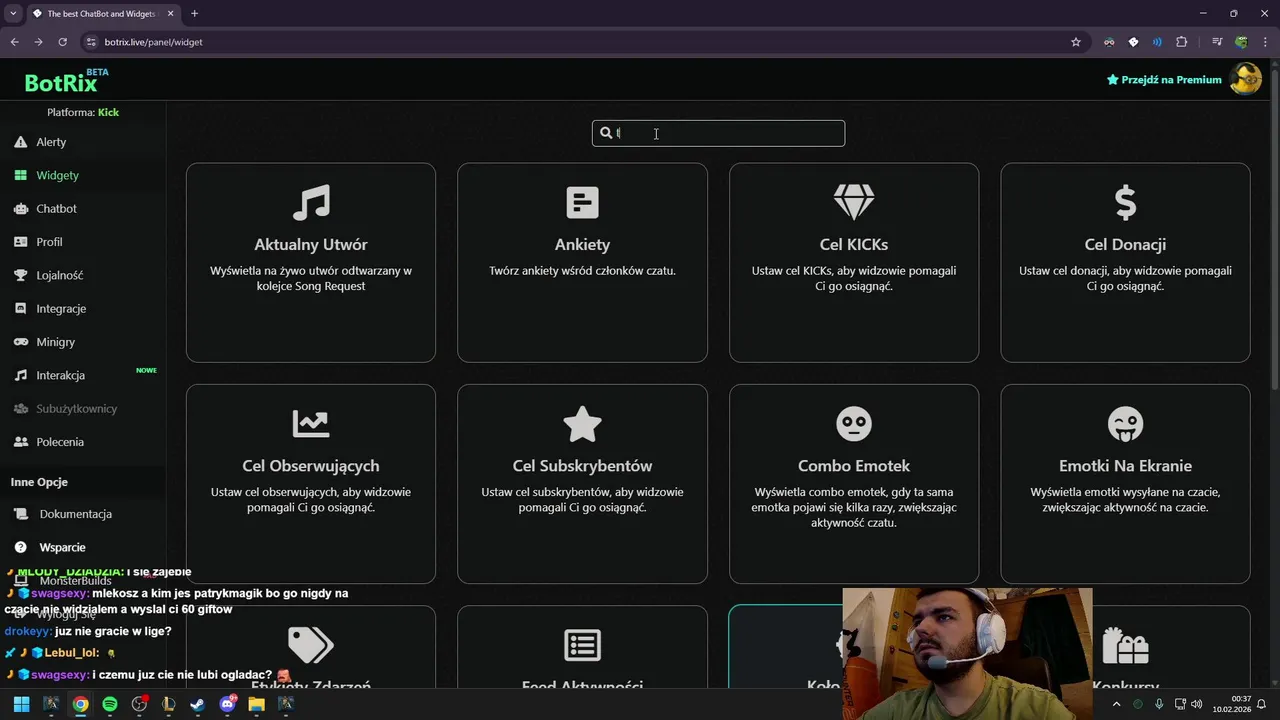Image resolution: width=1280 pixels, height=720 pixels.
Task: Click the Polecenia users icon
Action: click(x=20, y=442)
